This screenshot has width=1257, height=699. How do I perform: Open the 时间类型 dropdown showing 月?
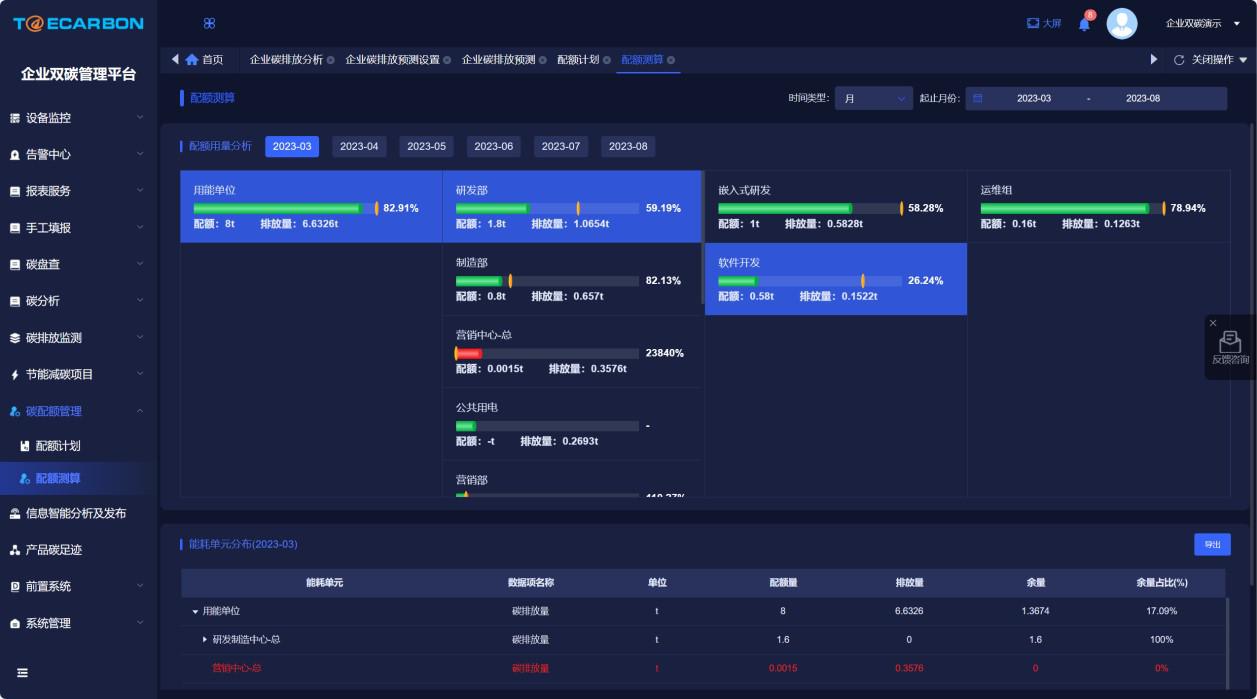pos(873,98)
